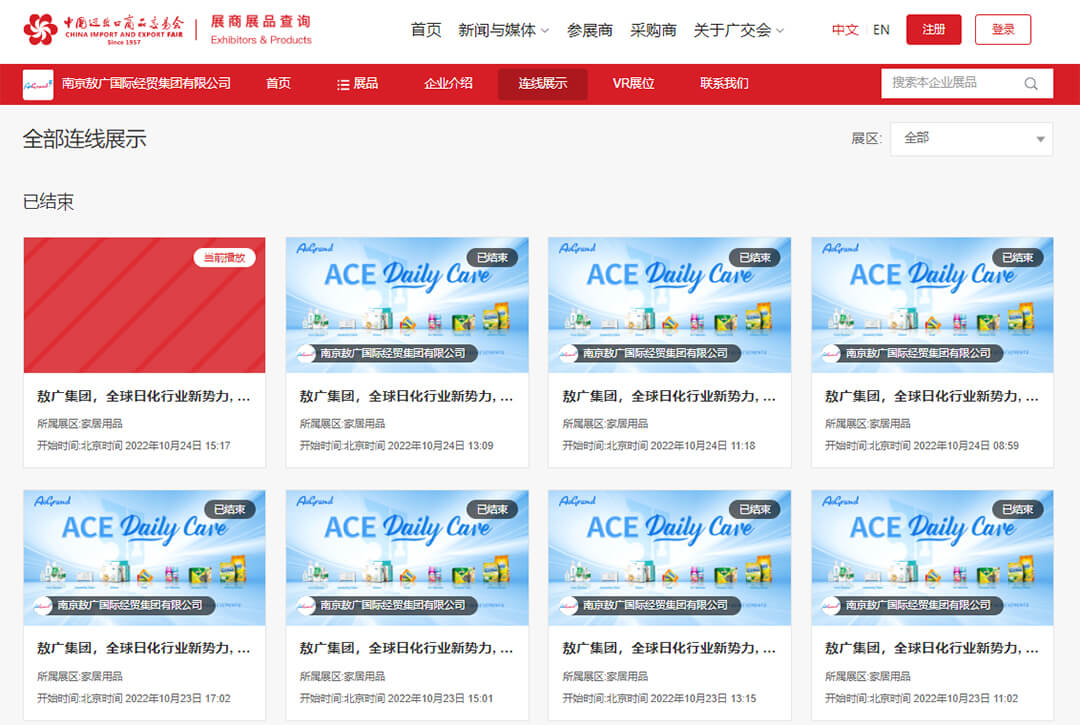Click 开始时间 2022年10月23日 11:02 text
This screenshot has height=725, width=1080.
pos(922,698)
